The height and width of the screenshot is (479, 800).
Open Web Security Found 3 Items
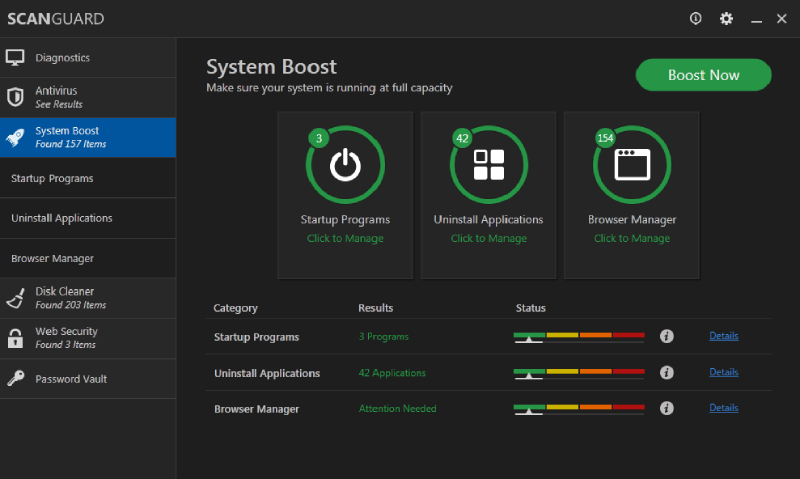coord(88,338)
